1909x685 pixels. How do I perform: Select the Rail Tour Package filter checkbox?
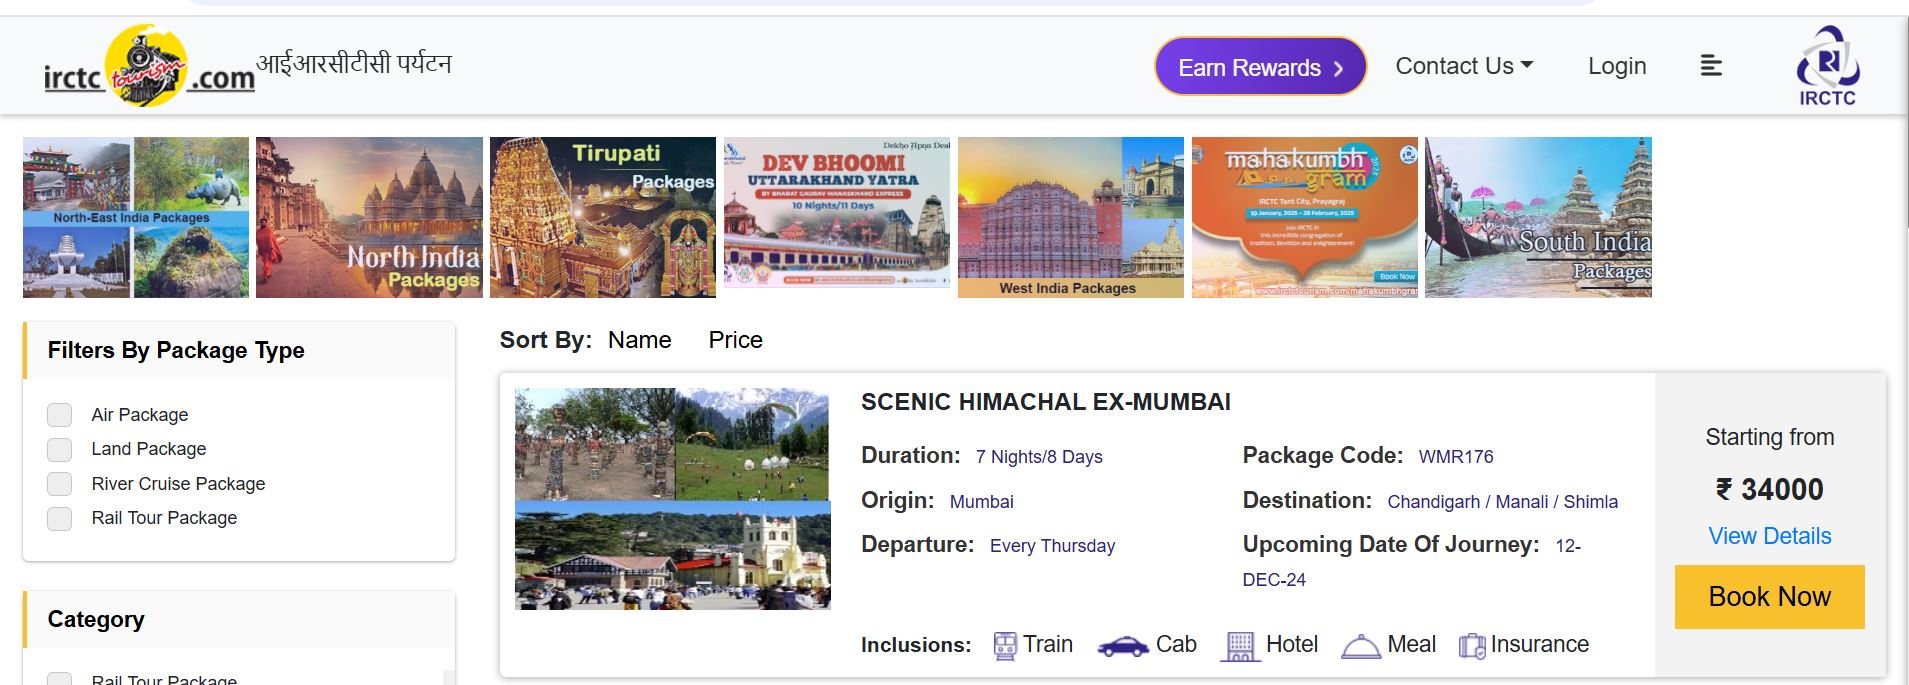(60, 518)
